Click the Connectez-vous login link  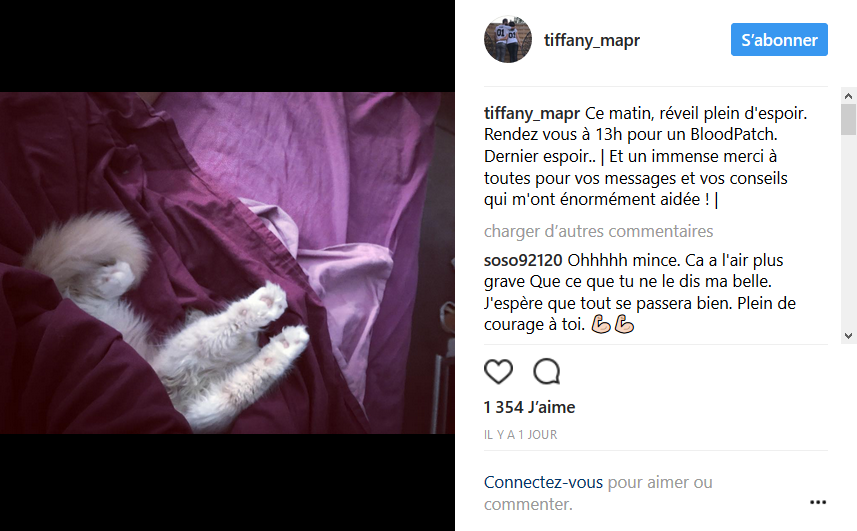[x=543, y=482]
